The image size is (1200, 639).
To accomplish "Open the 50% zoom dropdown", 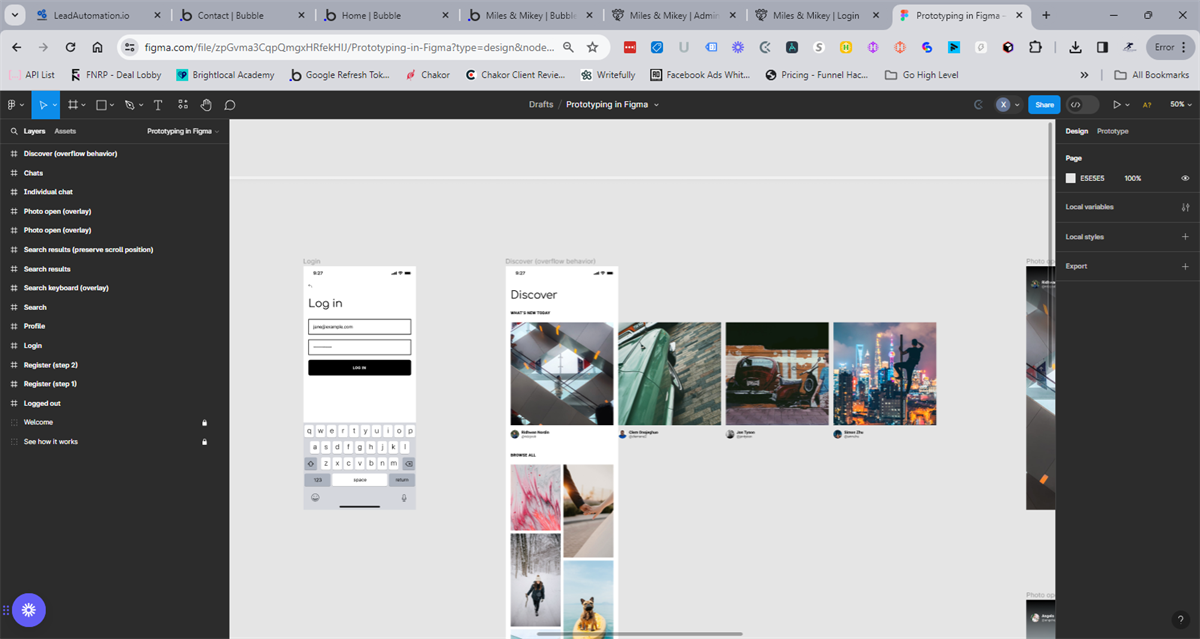I will coord(1180,105).
